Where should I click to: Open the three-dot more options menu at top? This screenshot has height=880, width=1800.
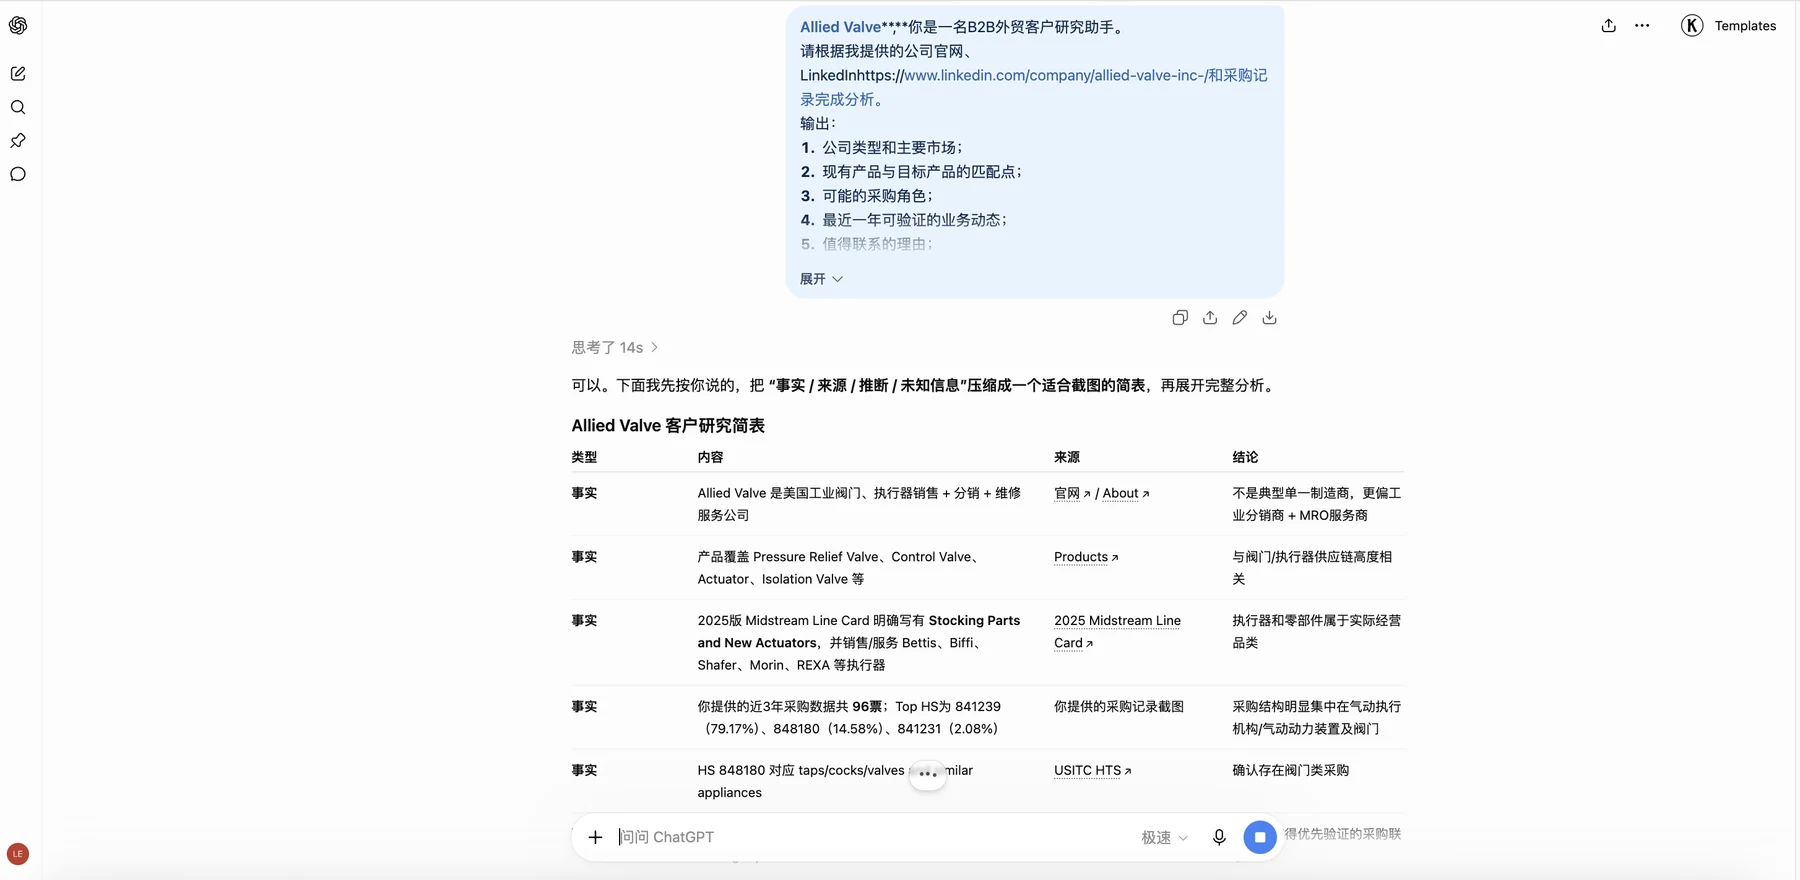pos(1642,26)
